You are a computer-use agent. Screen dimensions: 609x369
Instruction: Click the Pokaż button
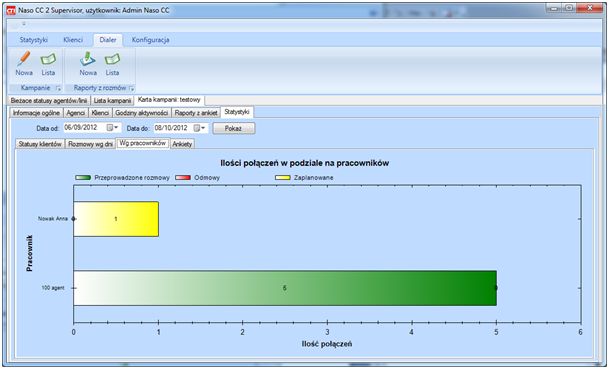pyautogui.click(x=233, y=128)
